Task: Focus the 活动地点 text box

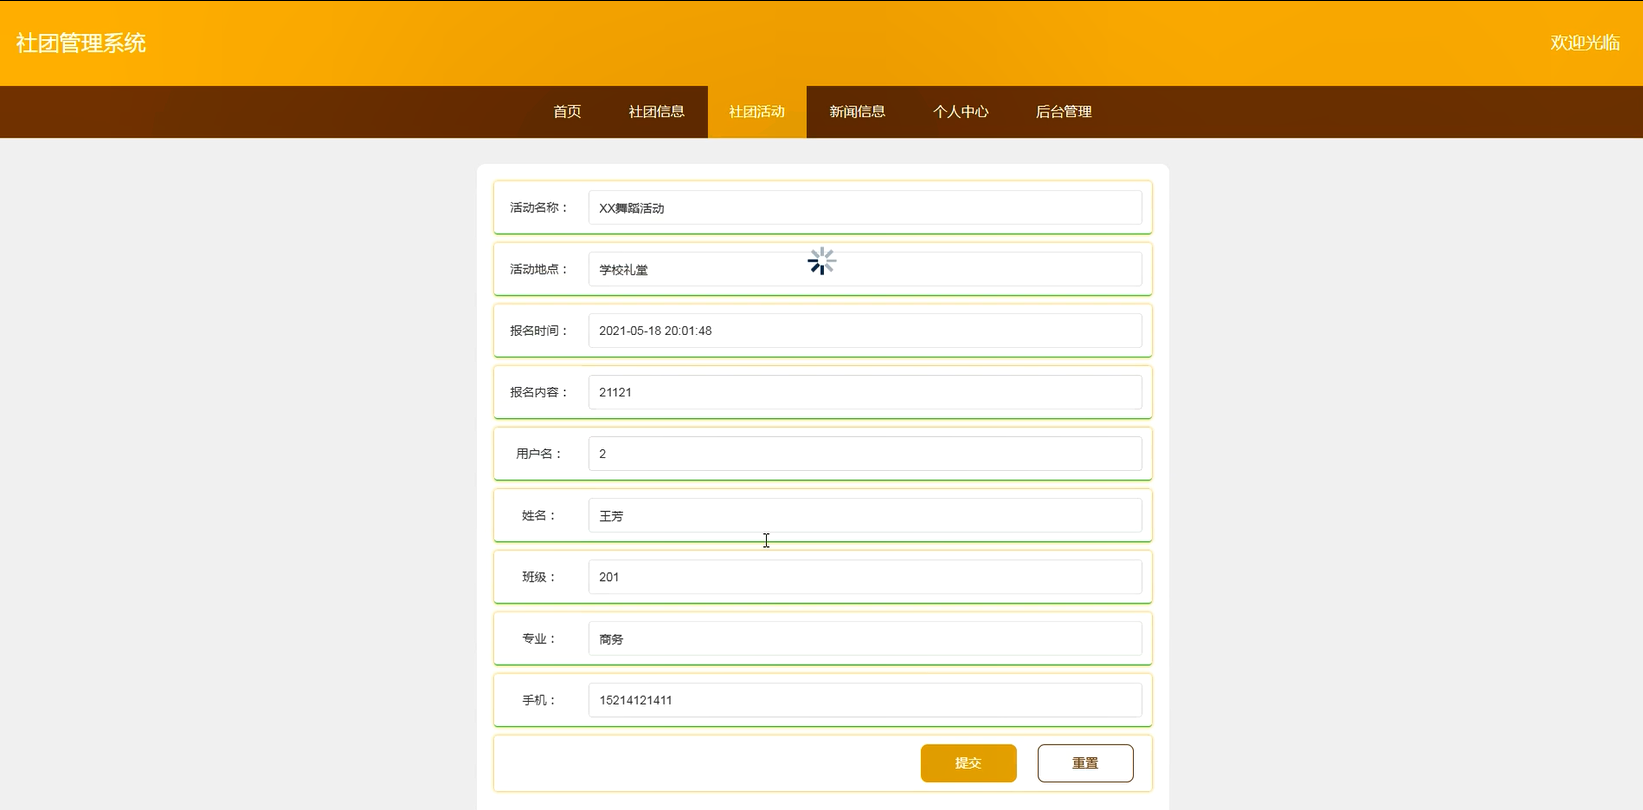Action: (x=864, y=270)
